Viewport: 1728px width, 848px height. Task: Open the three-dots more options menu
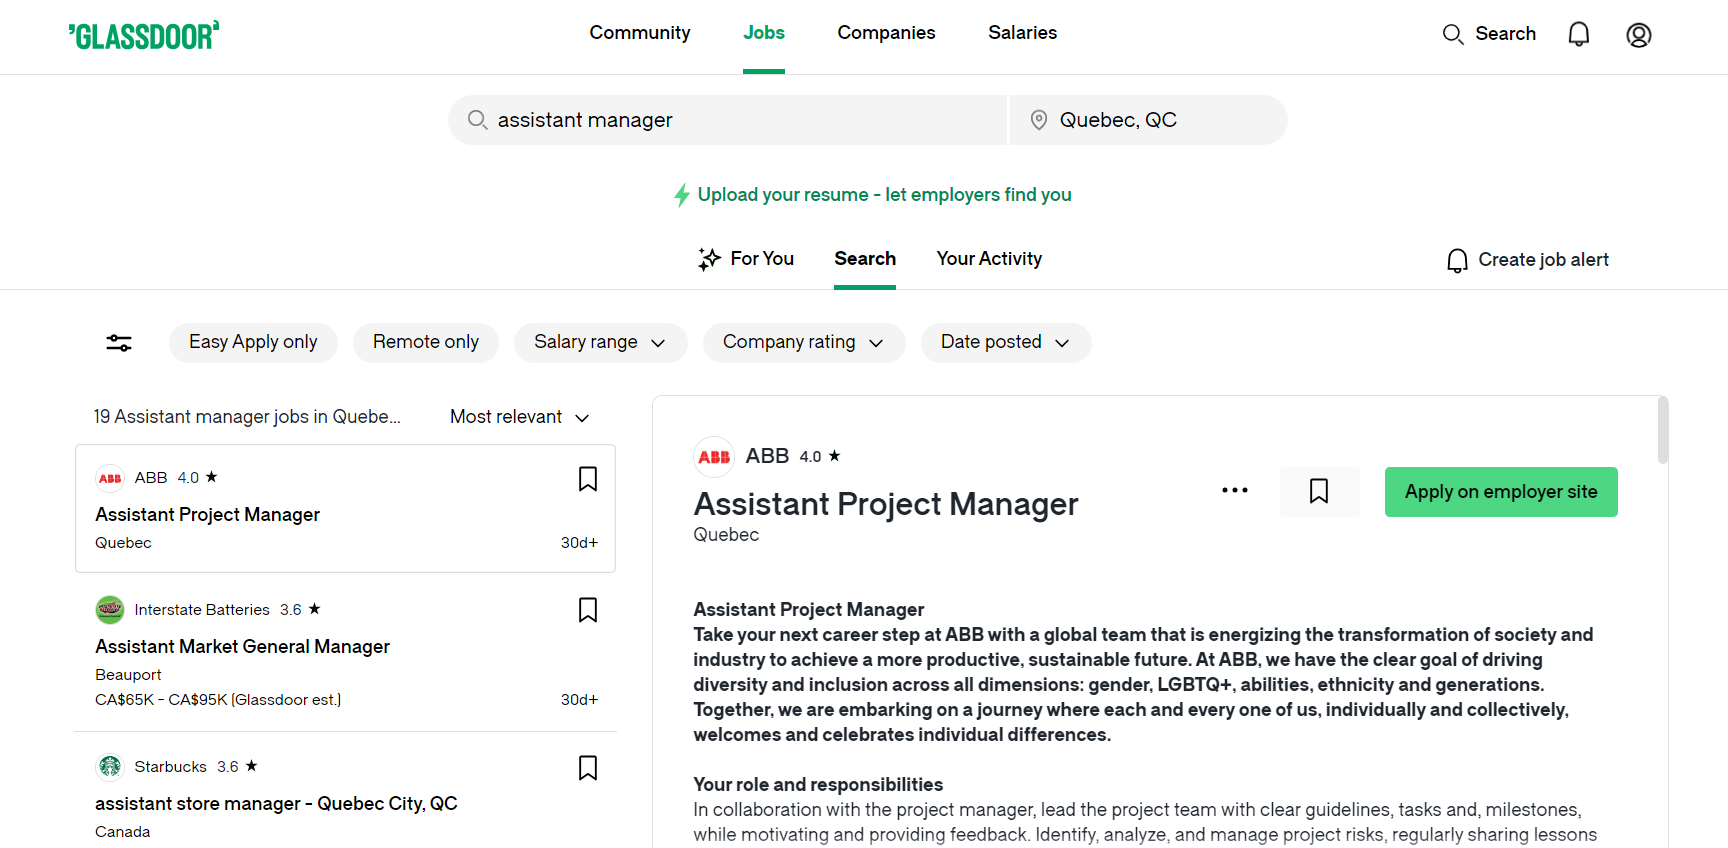[x=1235, y=490]
